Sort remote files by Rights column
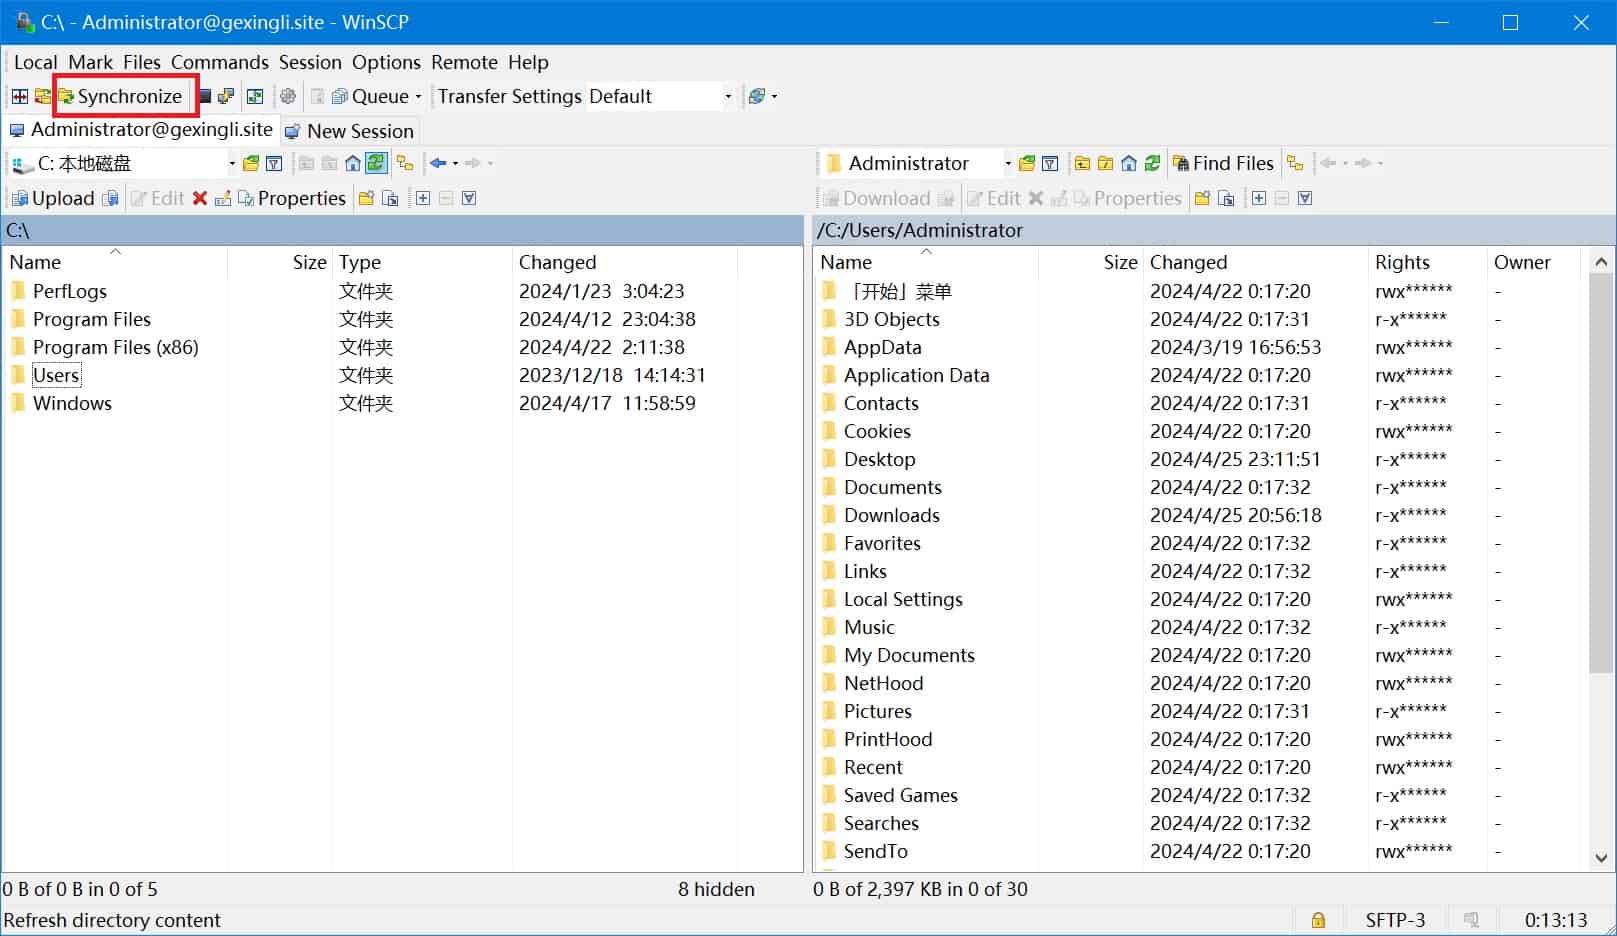Viewport: 1617px width, 936px height. pos(1402,262)
